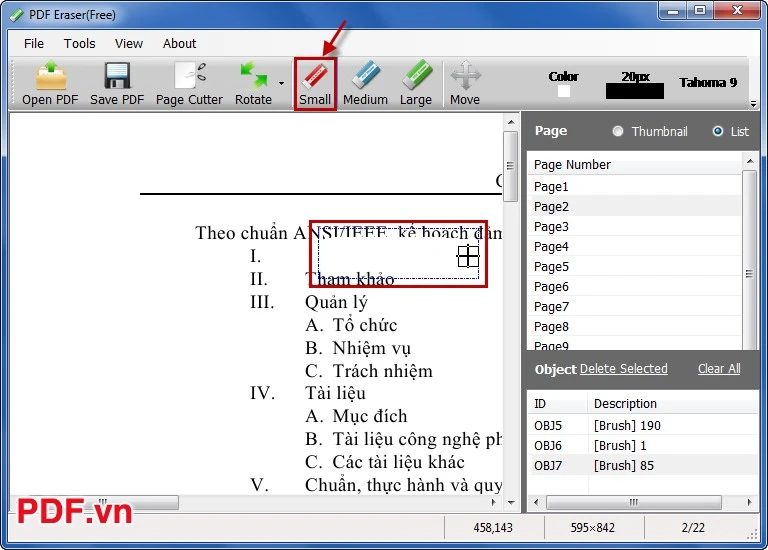Pick the white Color swatch

(x=564, y=91)
